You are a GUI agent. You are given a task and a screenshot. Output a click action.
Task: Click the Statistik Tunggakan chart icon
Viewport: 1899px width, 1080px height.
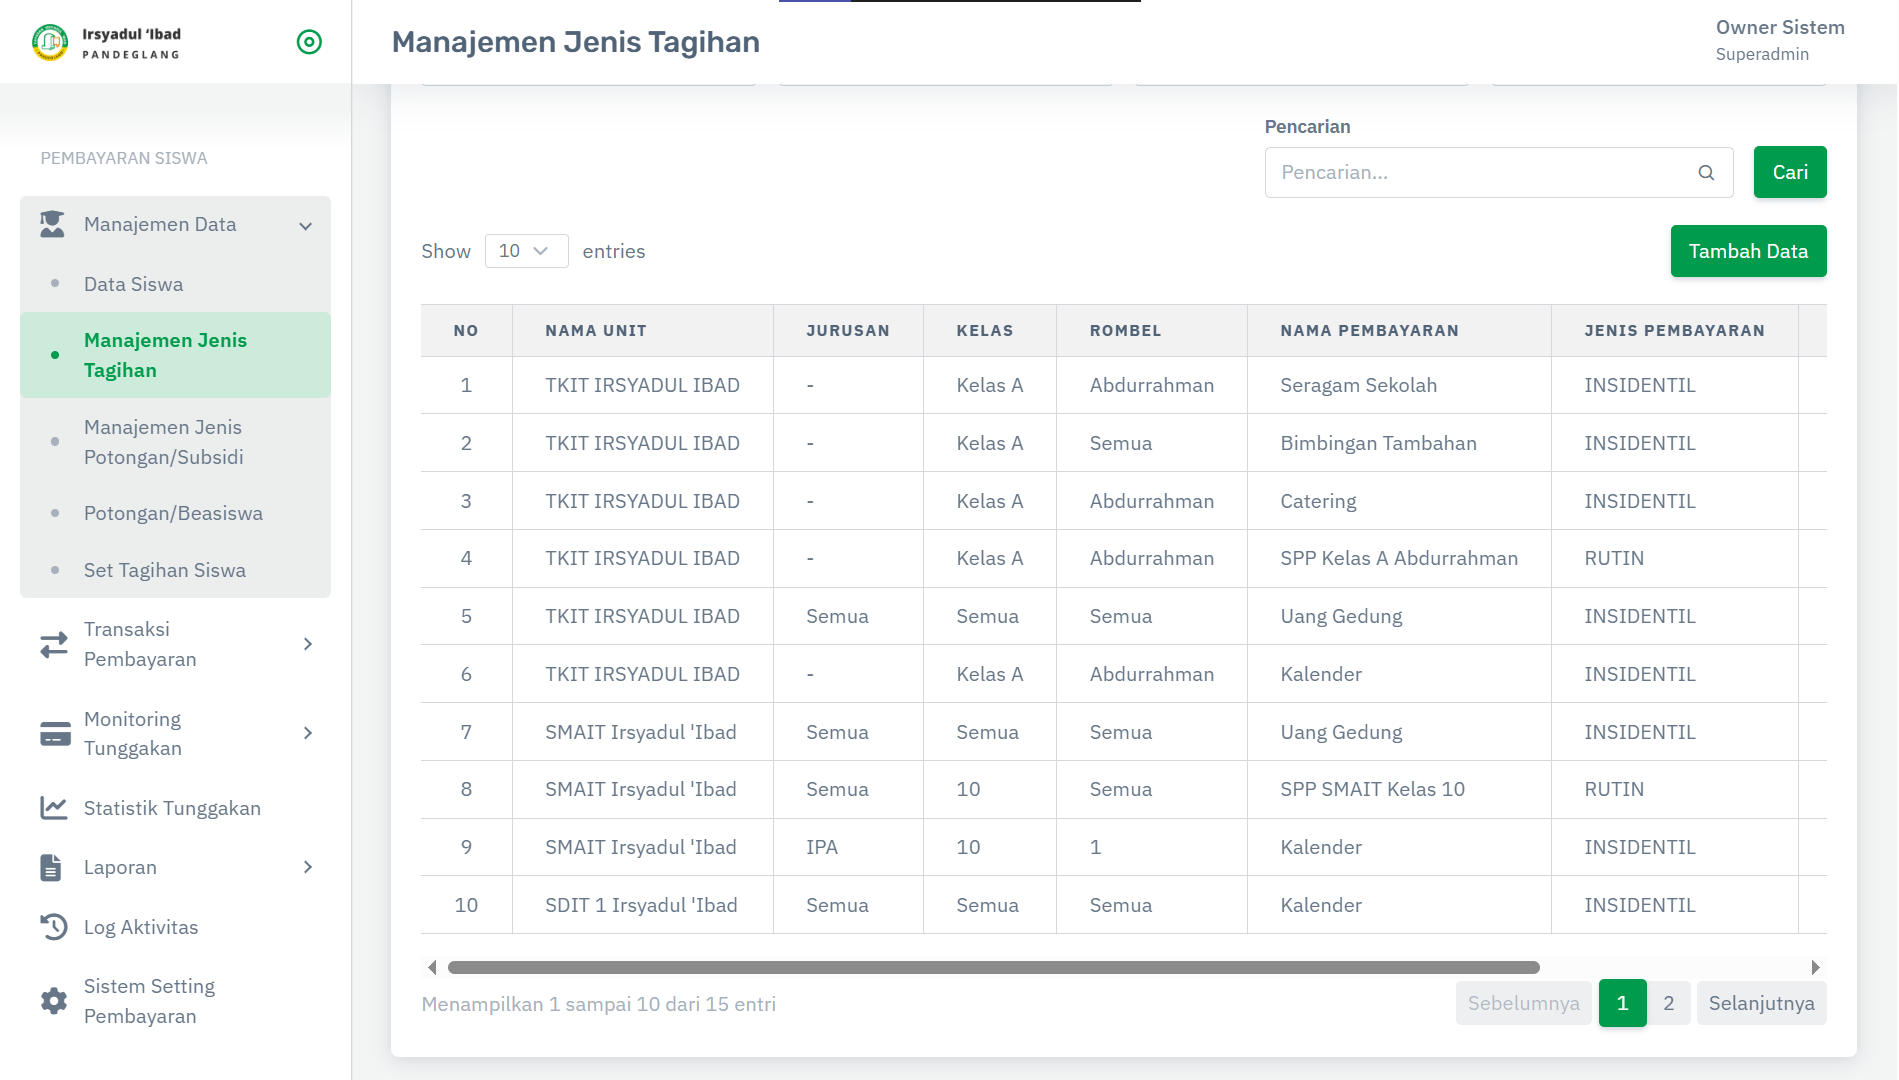[54, 808]
